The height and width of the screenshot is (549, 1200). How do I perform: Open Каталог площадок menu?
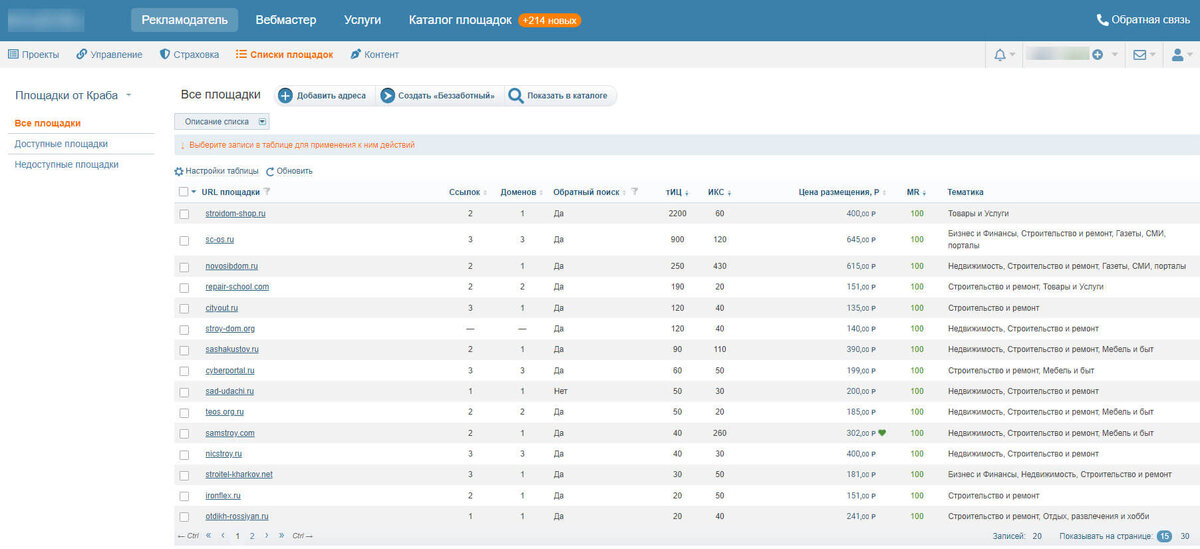pos(460,20)
